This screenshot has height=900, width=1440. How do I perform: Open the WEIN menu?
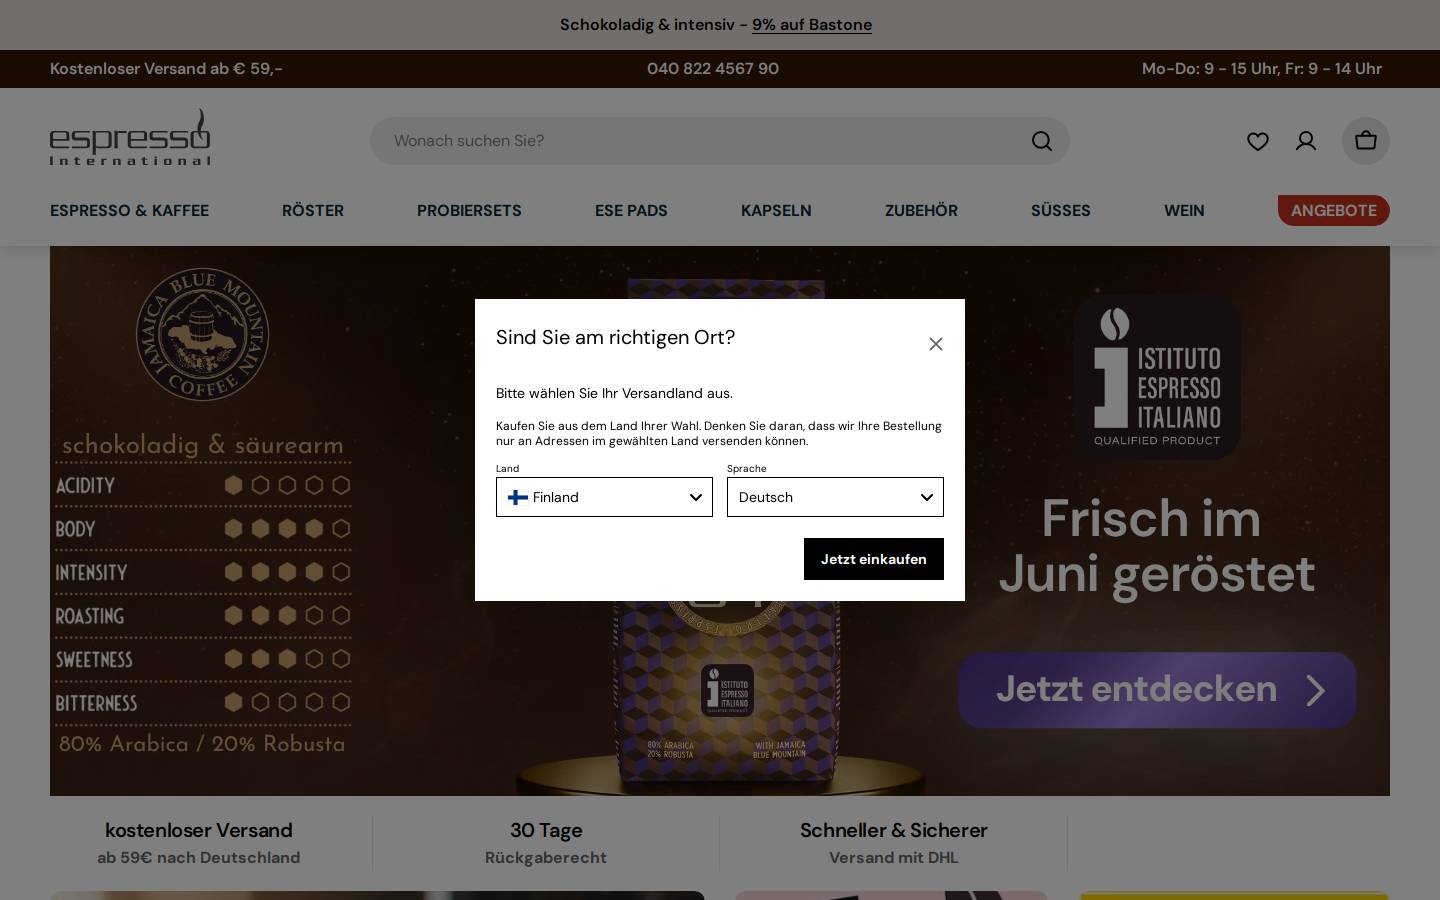1184,210
